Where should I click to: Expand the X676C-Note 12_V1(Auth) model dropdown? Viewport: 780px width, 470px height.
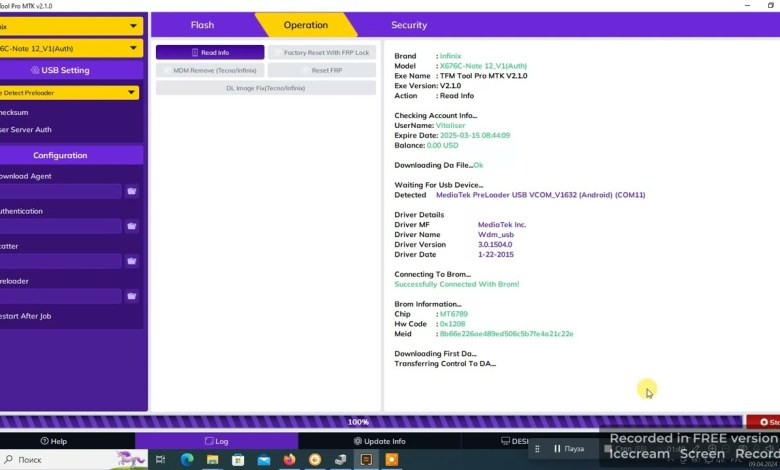pyautogui.click(x=71, y=48)
